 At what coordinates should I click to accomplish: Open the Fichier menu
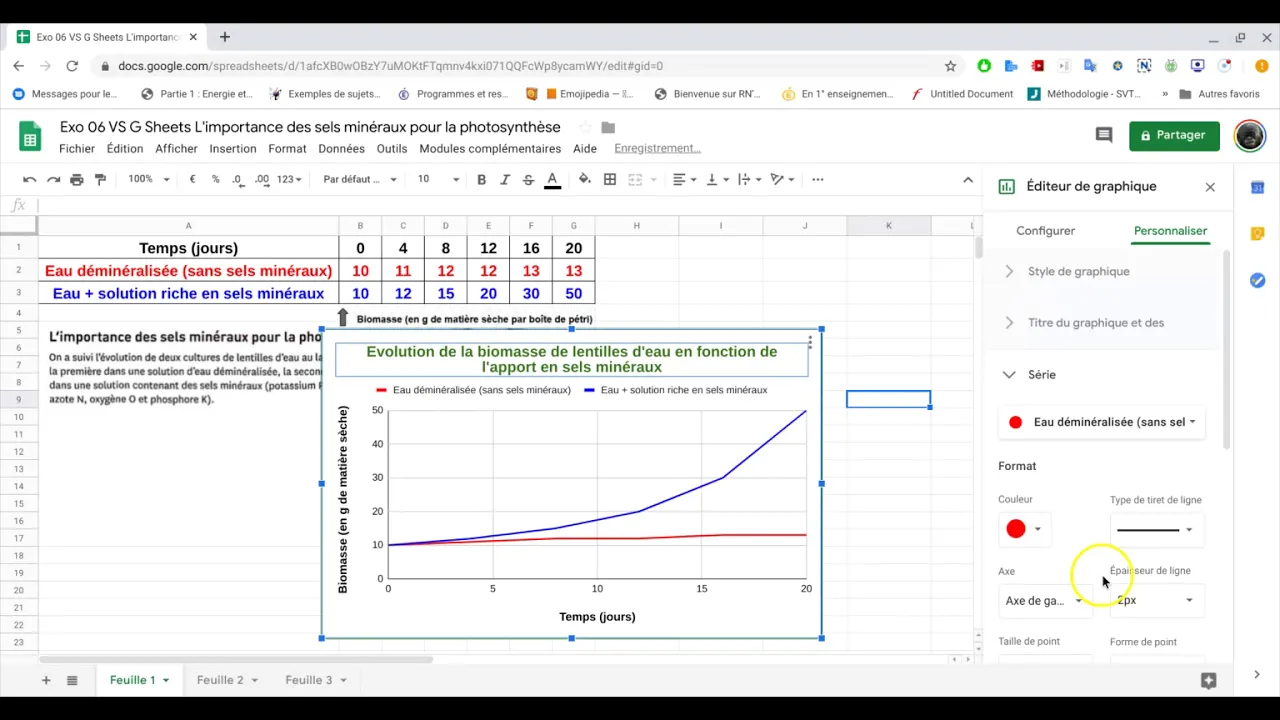(x=77, y=149)
